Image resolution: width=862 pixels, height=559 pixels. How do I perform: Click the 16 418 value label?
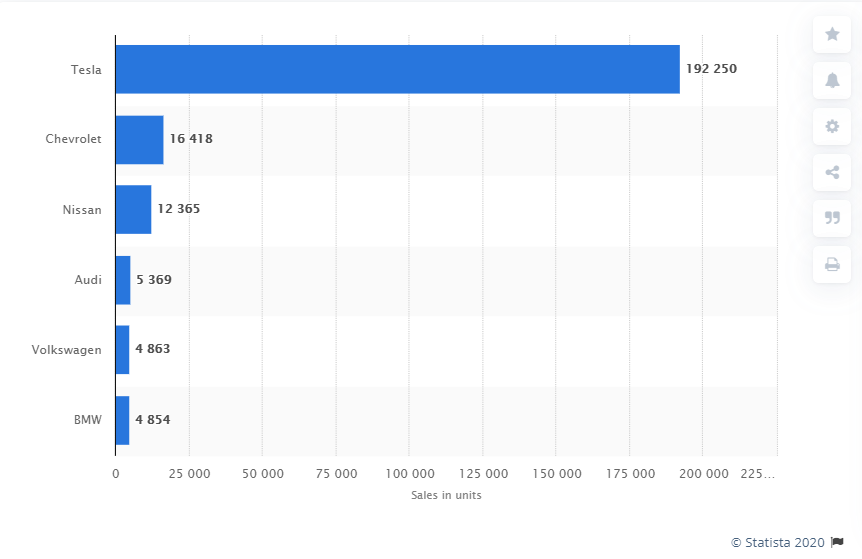[191, 139]
